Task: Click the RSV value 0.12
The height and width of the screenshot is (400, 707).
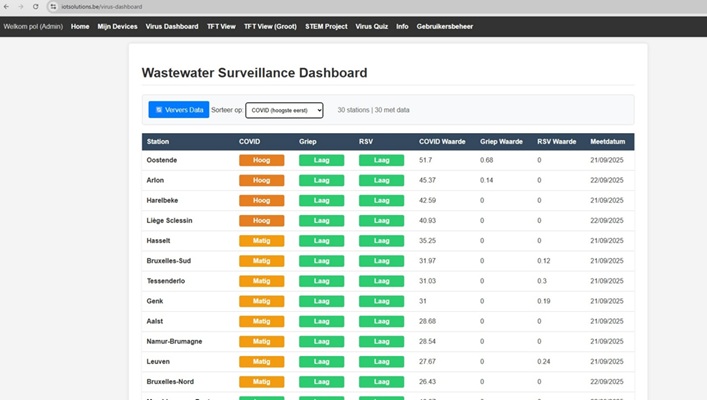Action: pos(543,261)
